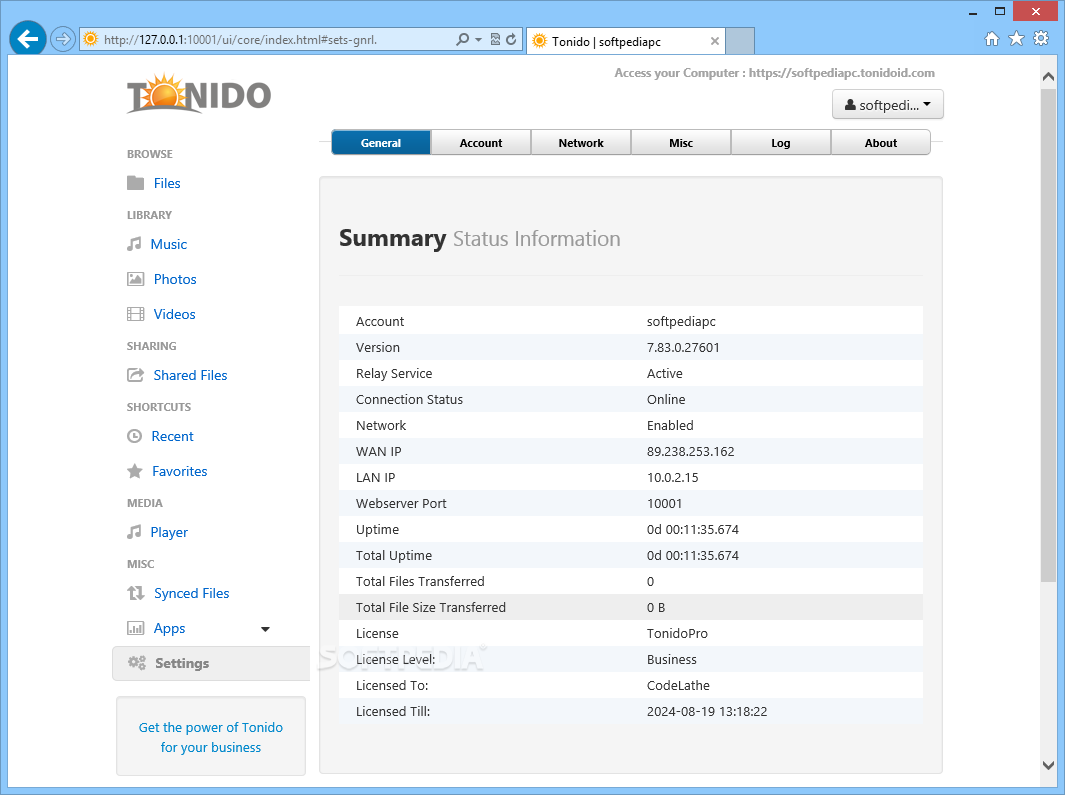Viewport: 1065px width, 795px height.
Task: Click the browser tools gear icon
Action: pyautogui.click(x=1041, y=38)
